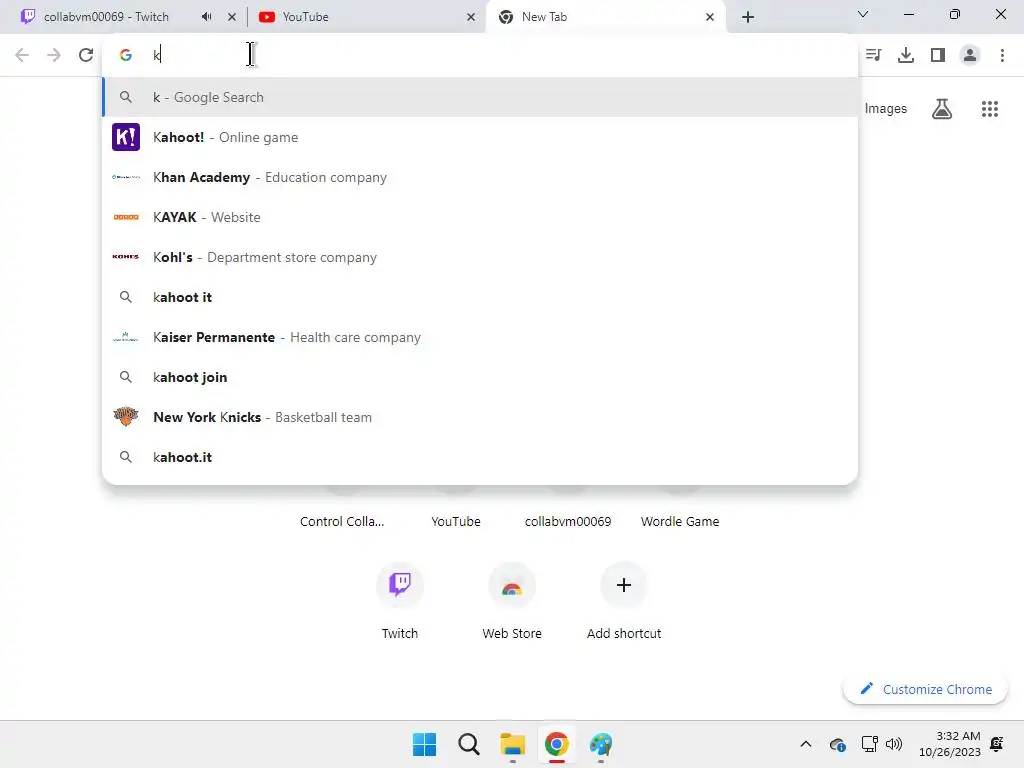Reload the page

[86, 55]
